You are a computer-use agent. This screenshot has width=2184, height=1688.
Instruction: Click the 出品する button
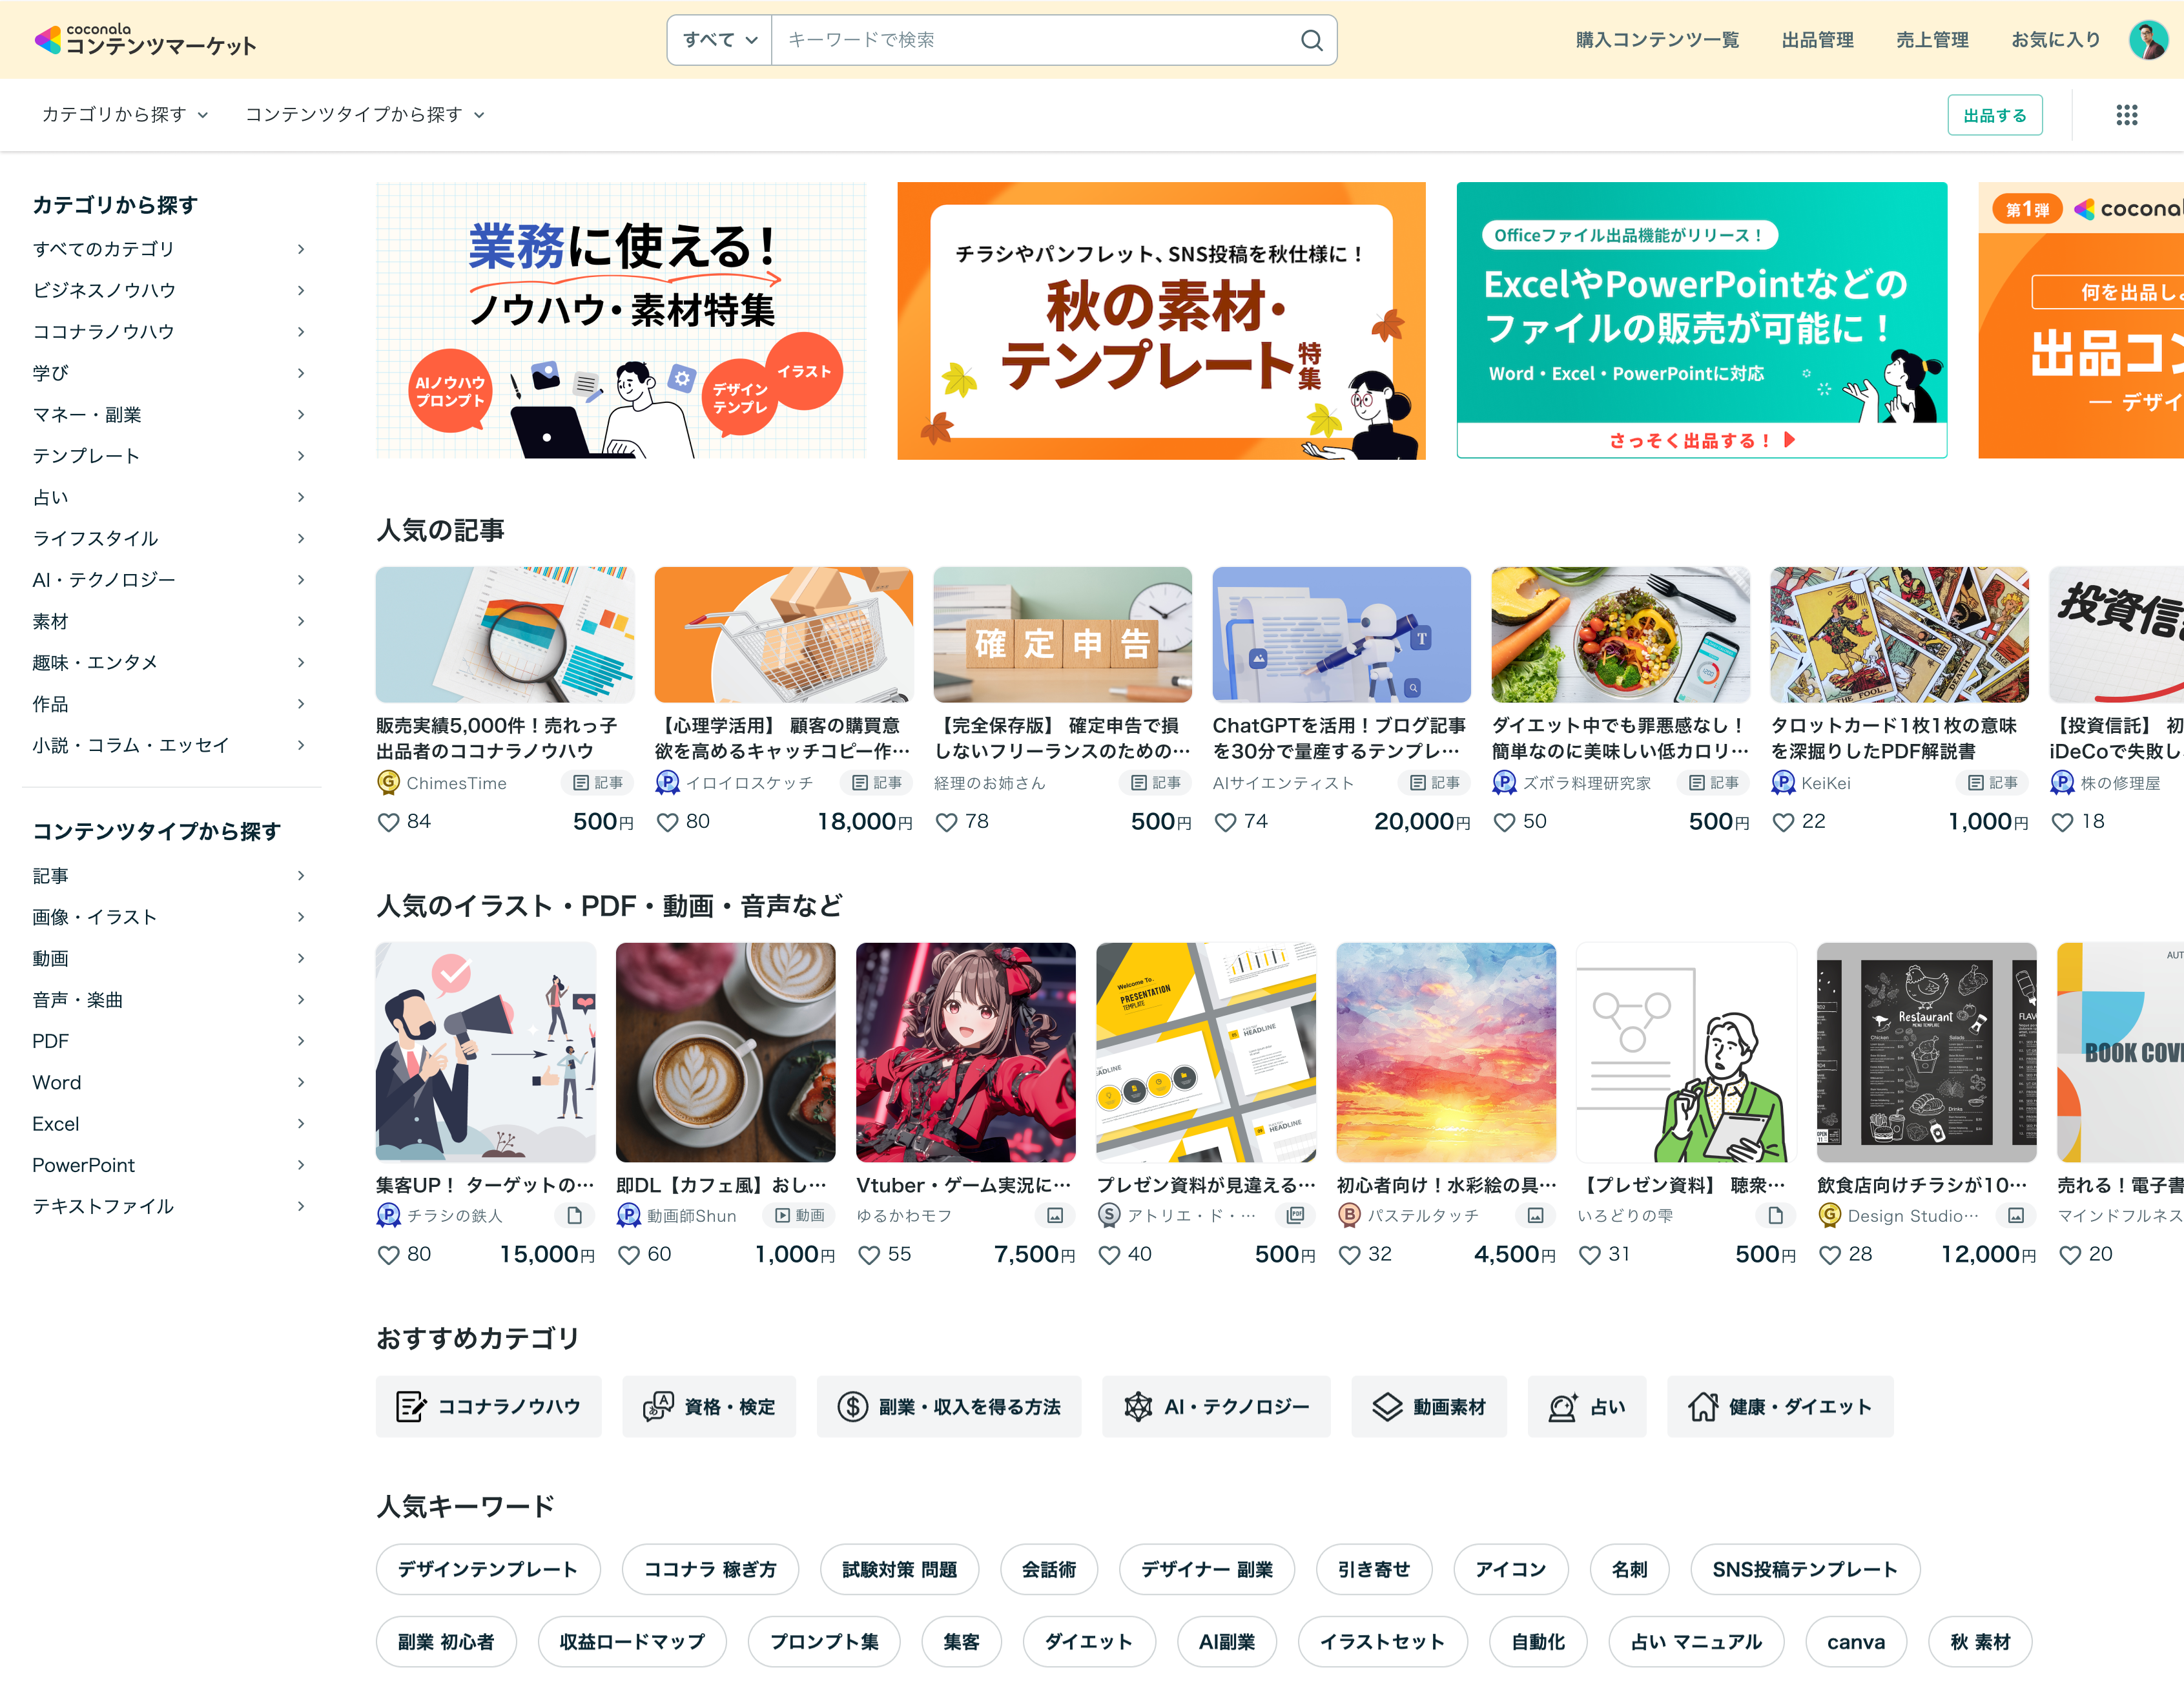click(x=1994, y=115)
